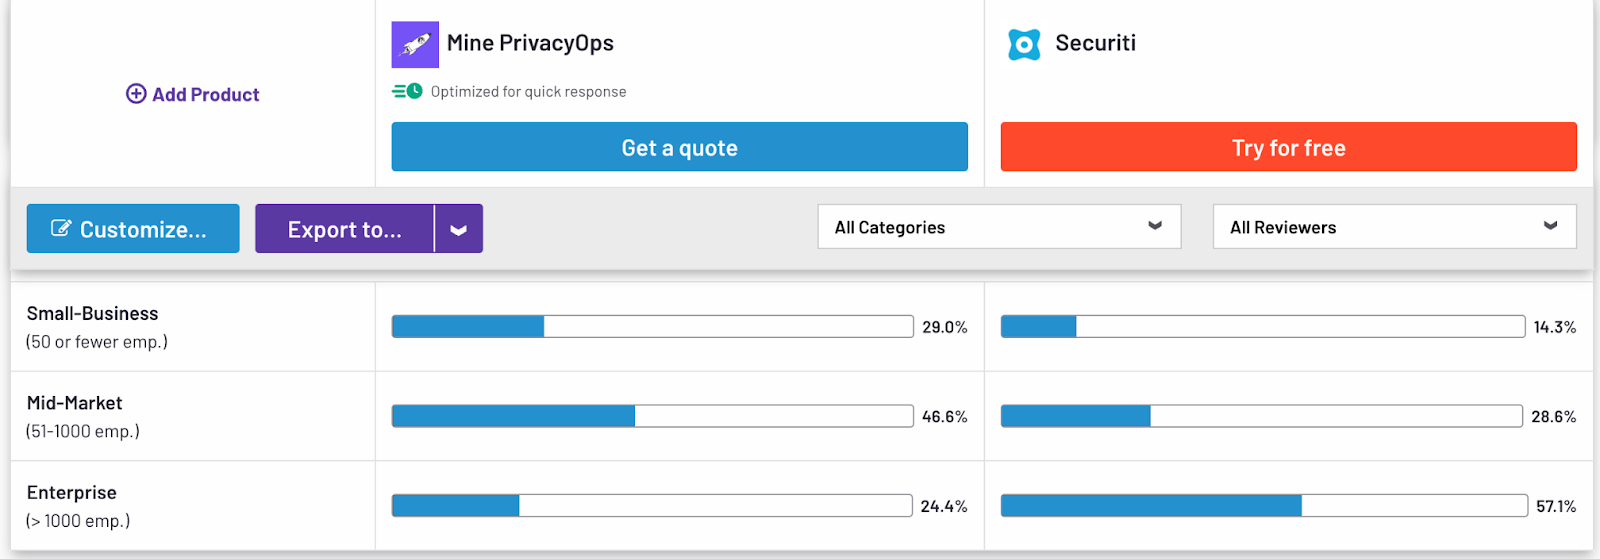This screenshot has width=1600, height=559.
Task: Click the Securiti logo icon
Action: (1024, 44)
